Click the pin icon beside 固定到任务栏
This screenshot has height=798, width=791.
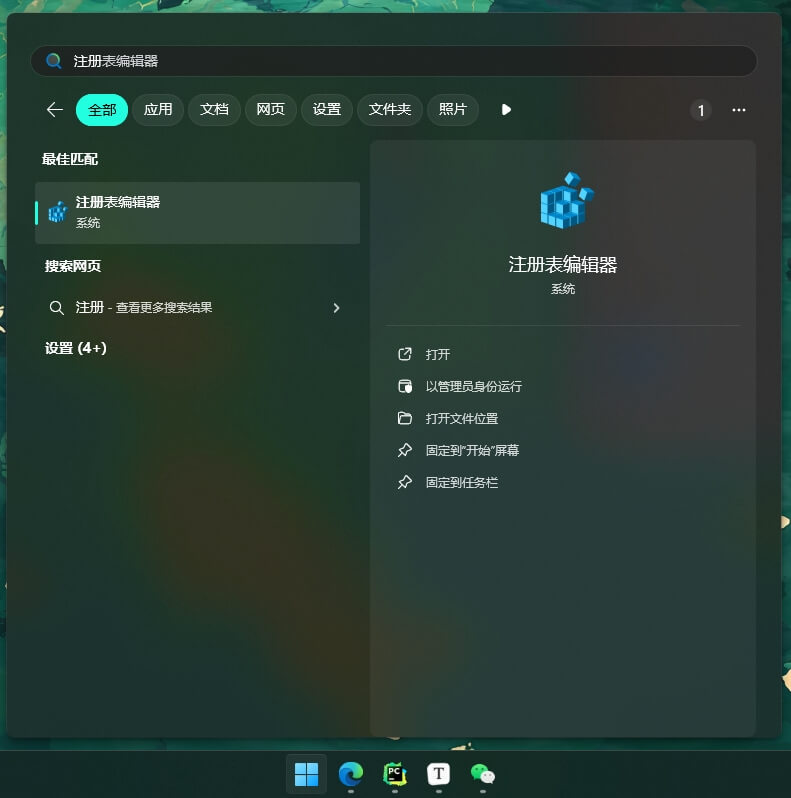click(405, 482)
